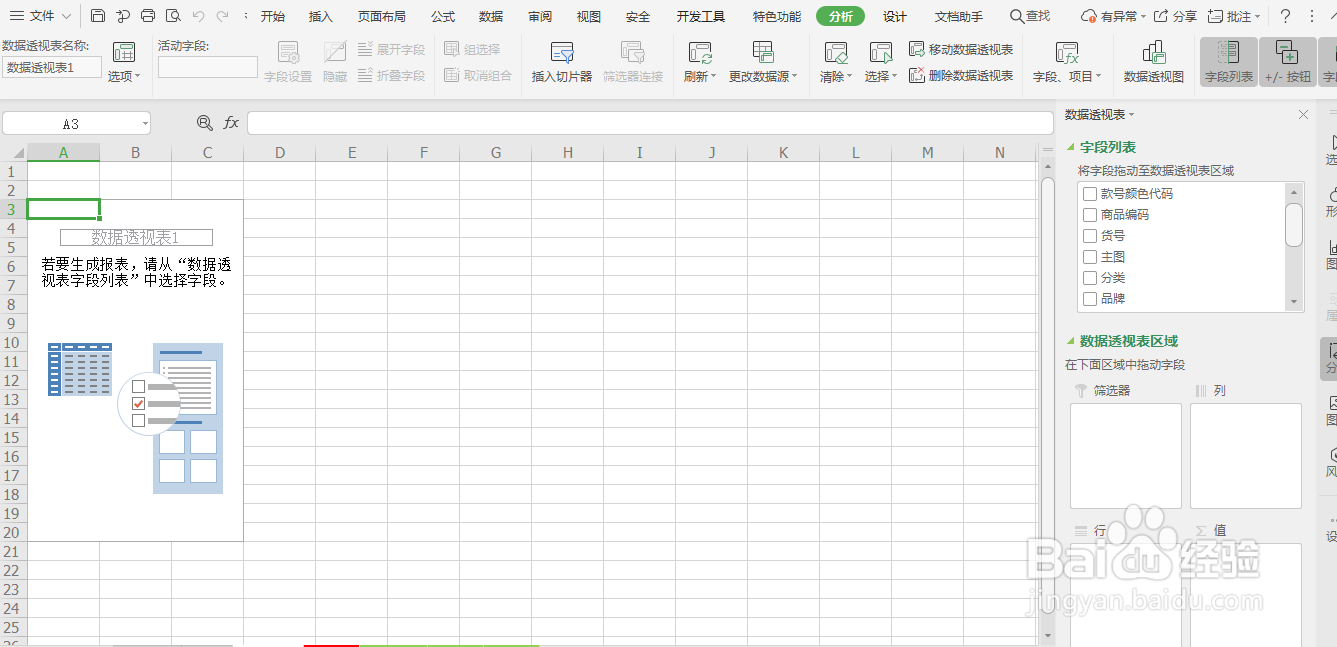Image resolution: width=1337 pixels, height=647 pixels.
Task: Open the 视图 ribbon tab
Action: [x=589, y=16]
